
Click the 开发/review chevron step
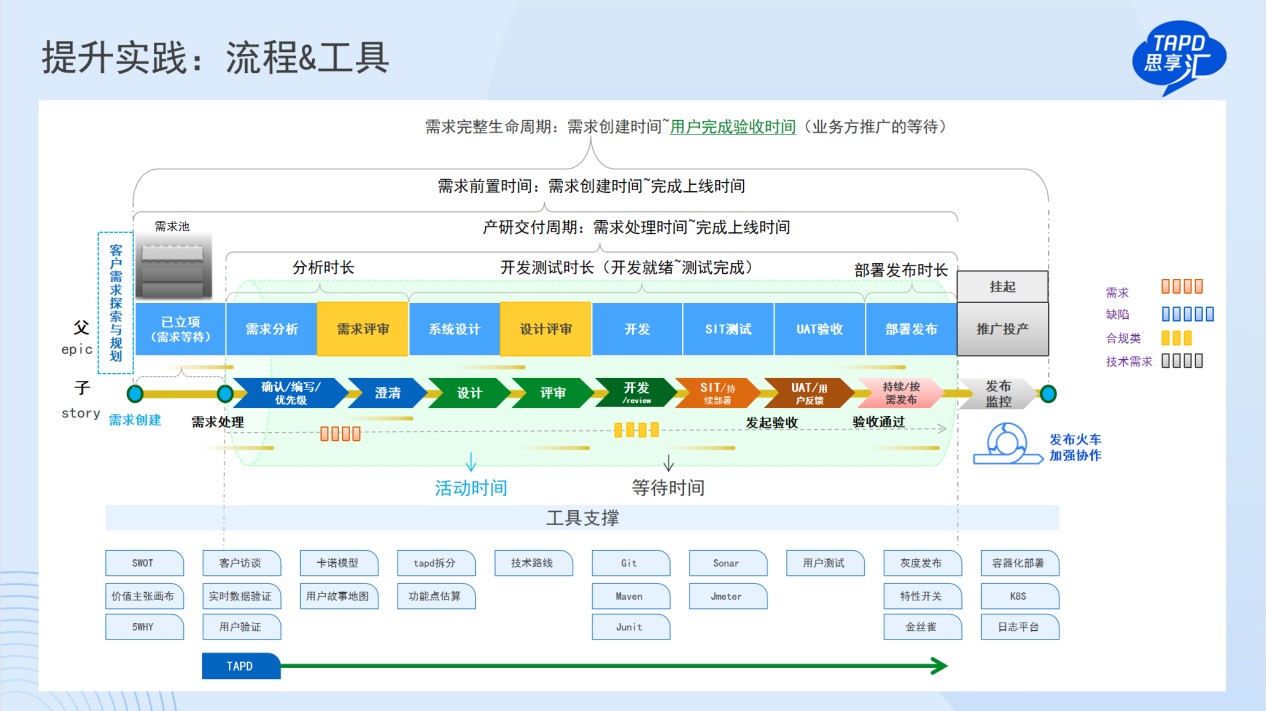click(x=636, y=393)
